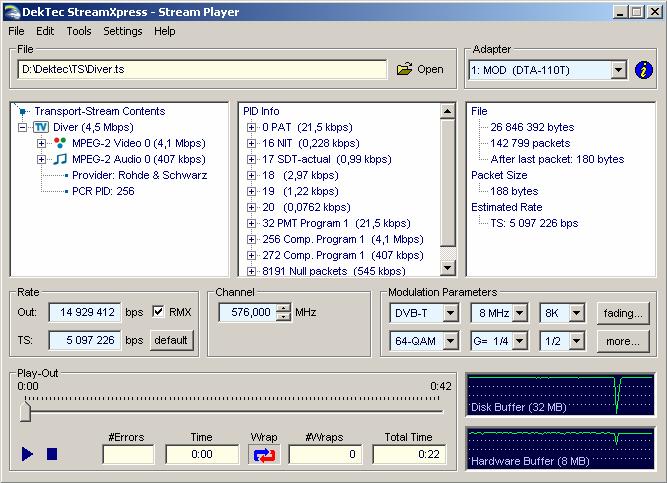Expand the 8191 Null packets entry

(x=251, y=271)
